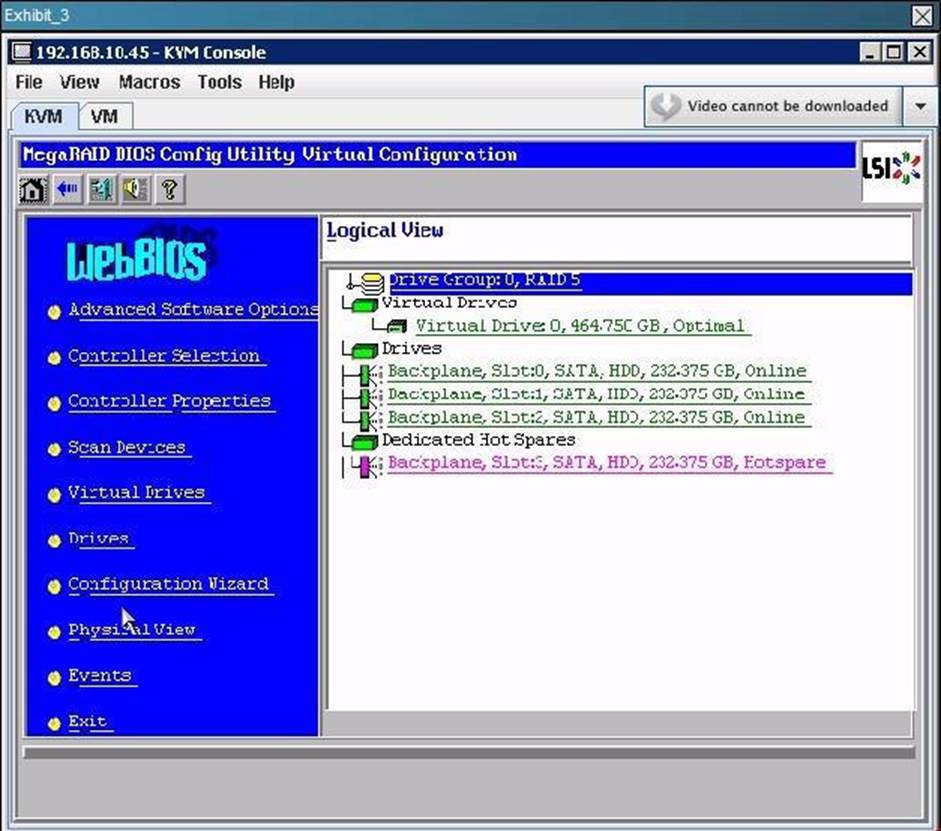Click the LSI logo icon

[891, 170]
